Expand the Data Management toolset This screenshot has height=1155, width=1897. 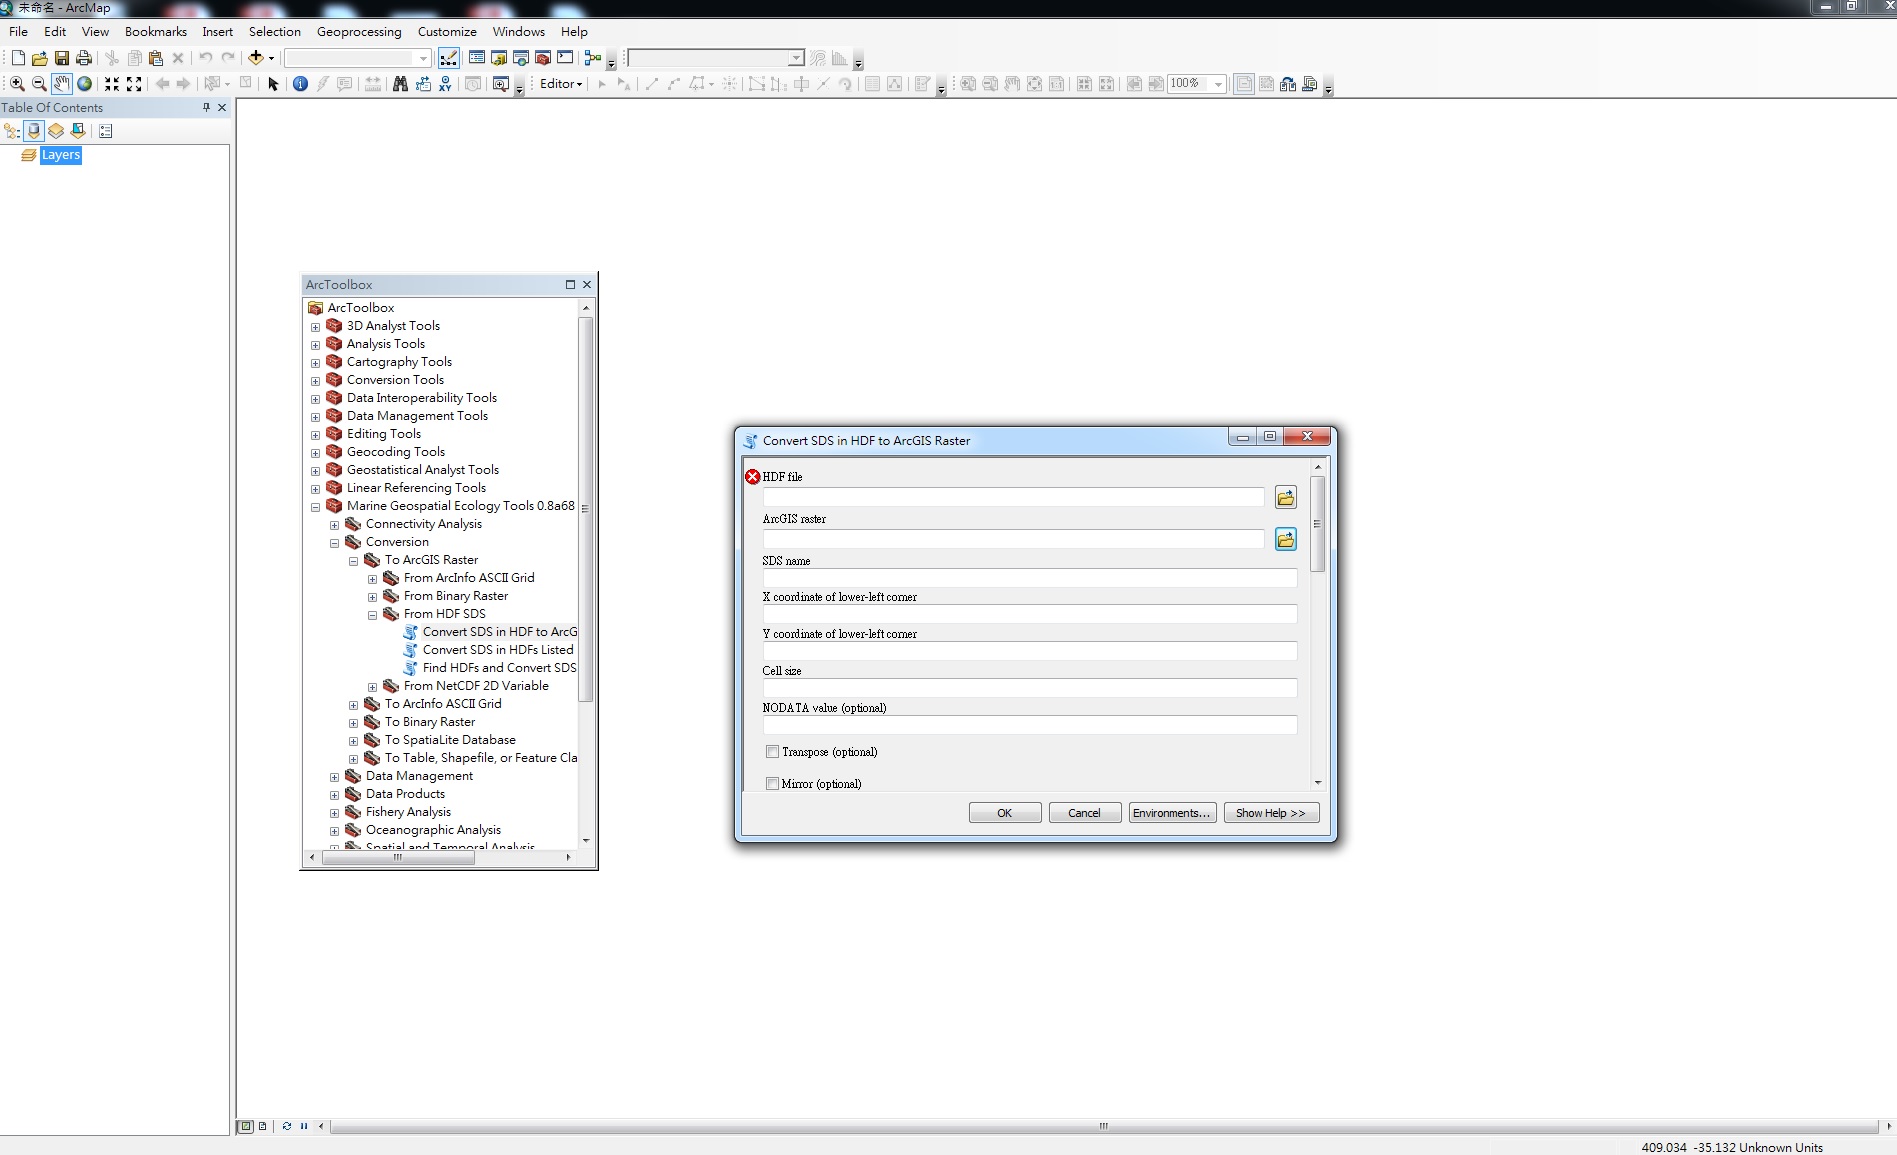(x=334, y=777)
